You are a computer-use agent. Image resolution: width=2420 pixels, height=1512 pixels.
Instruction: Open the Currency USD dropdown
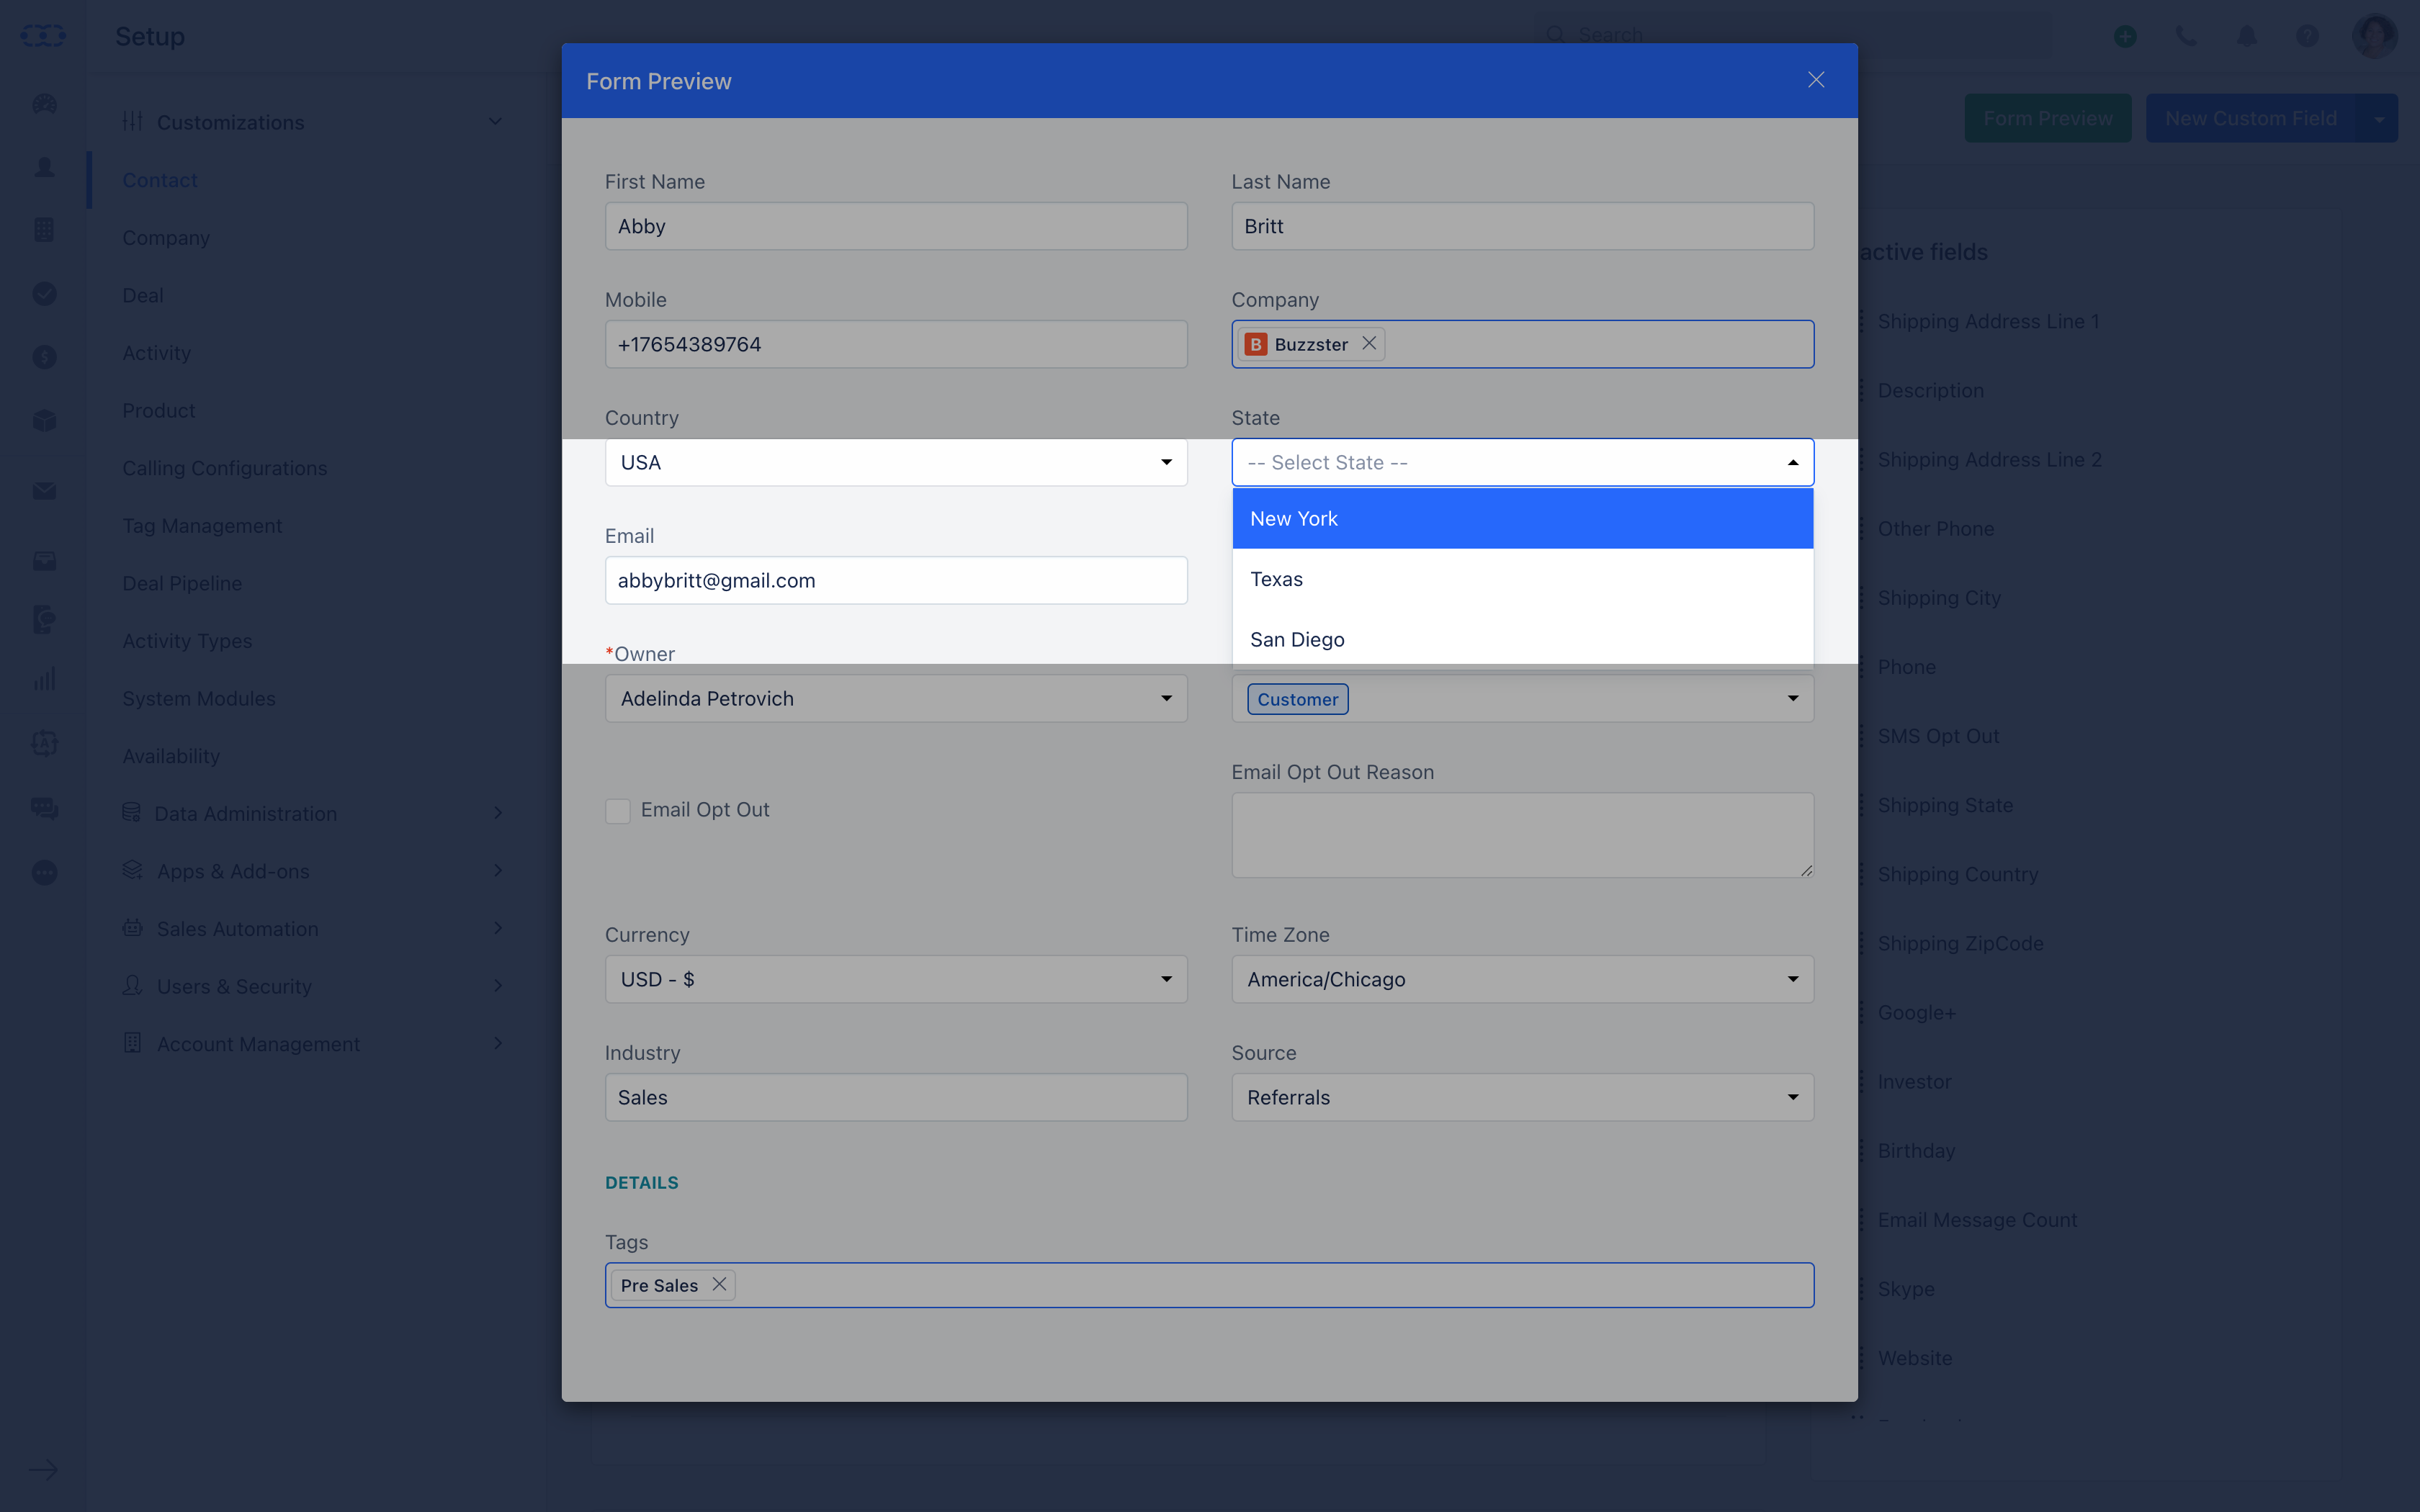pyautogui.click(x=896, y=979)
